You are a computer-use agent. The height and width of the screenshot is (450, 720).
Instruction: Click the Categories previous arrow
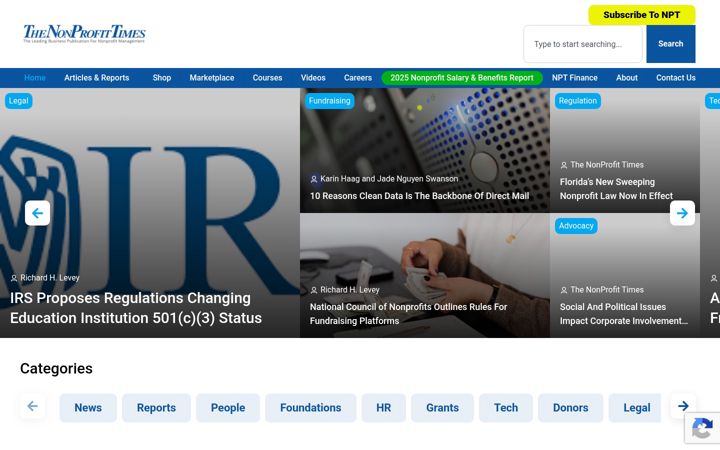[x=33, y=406]
